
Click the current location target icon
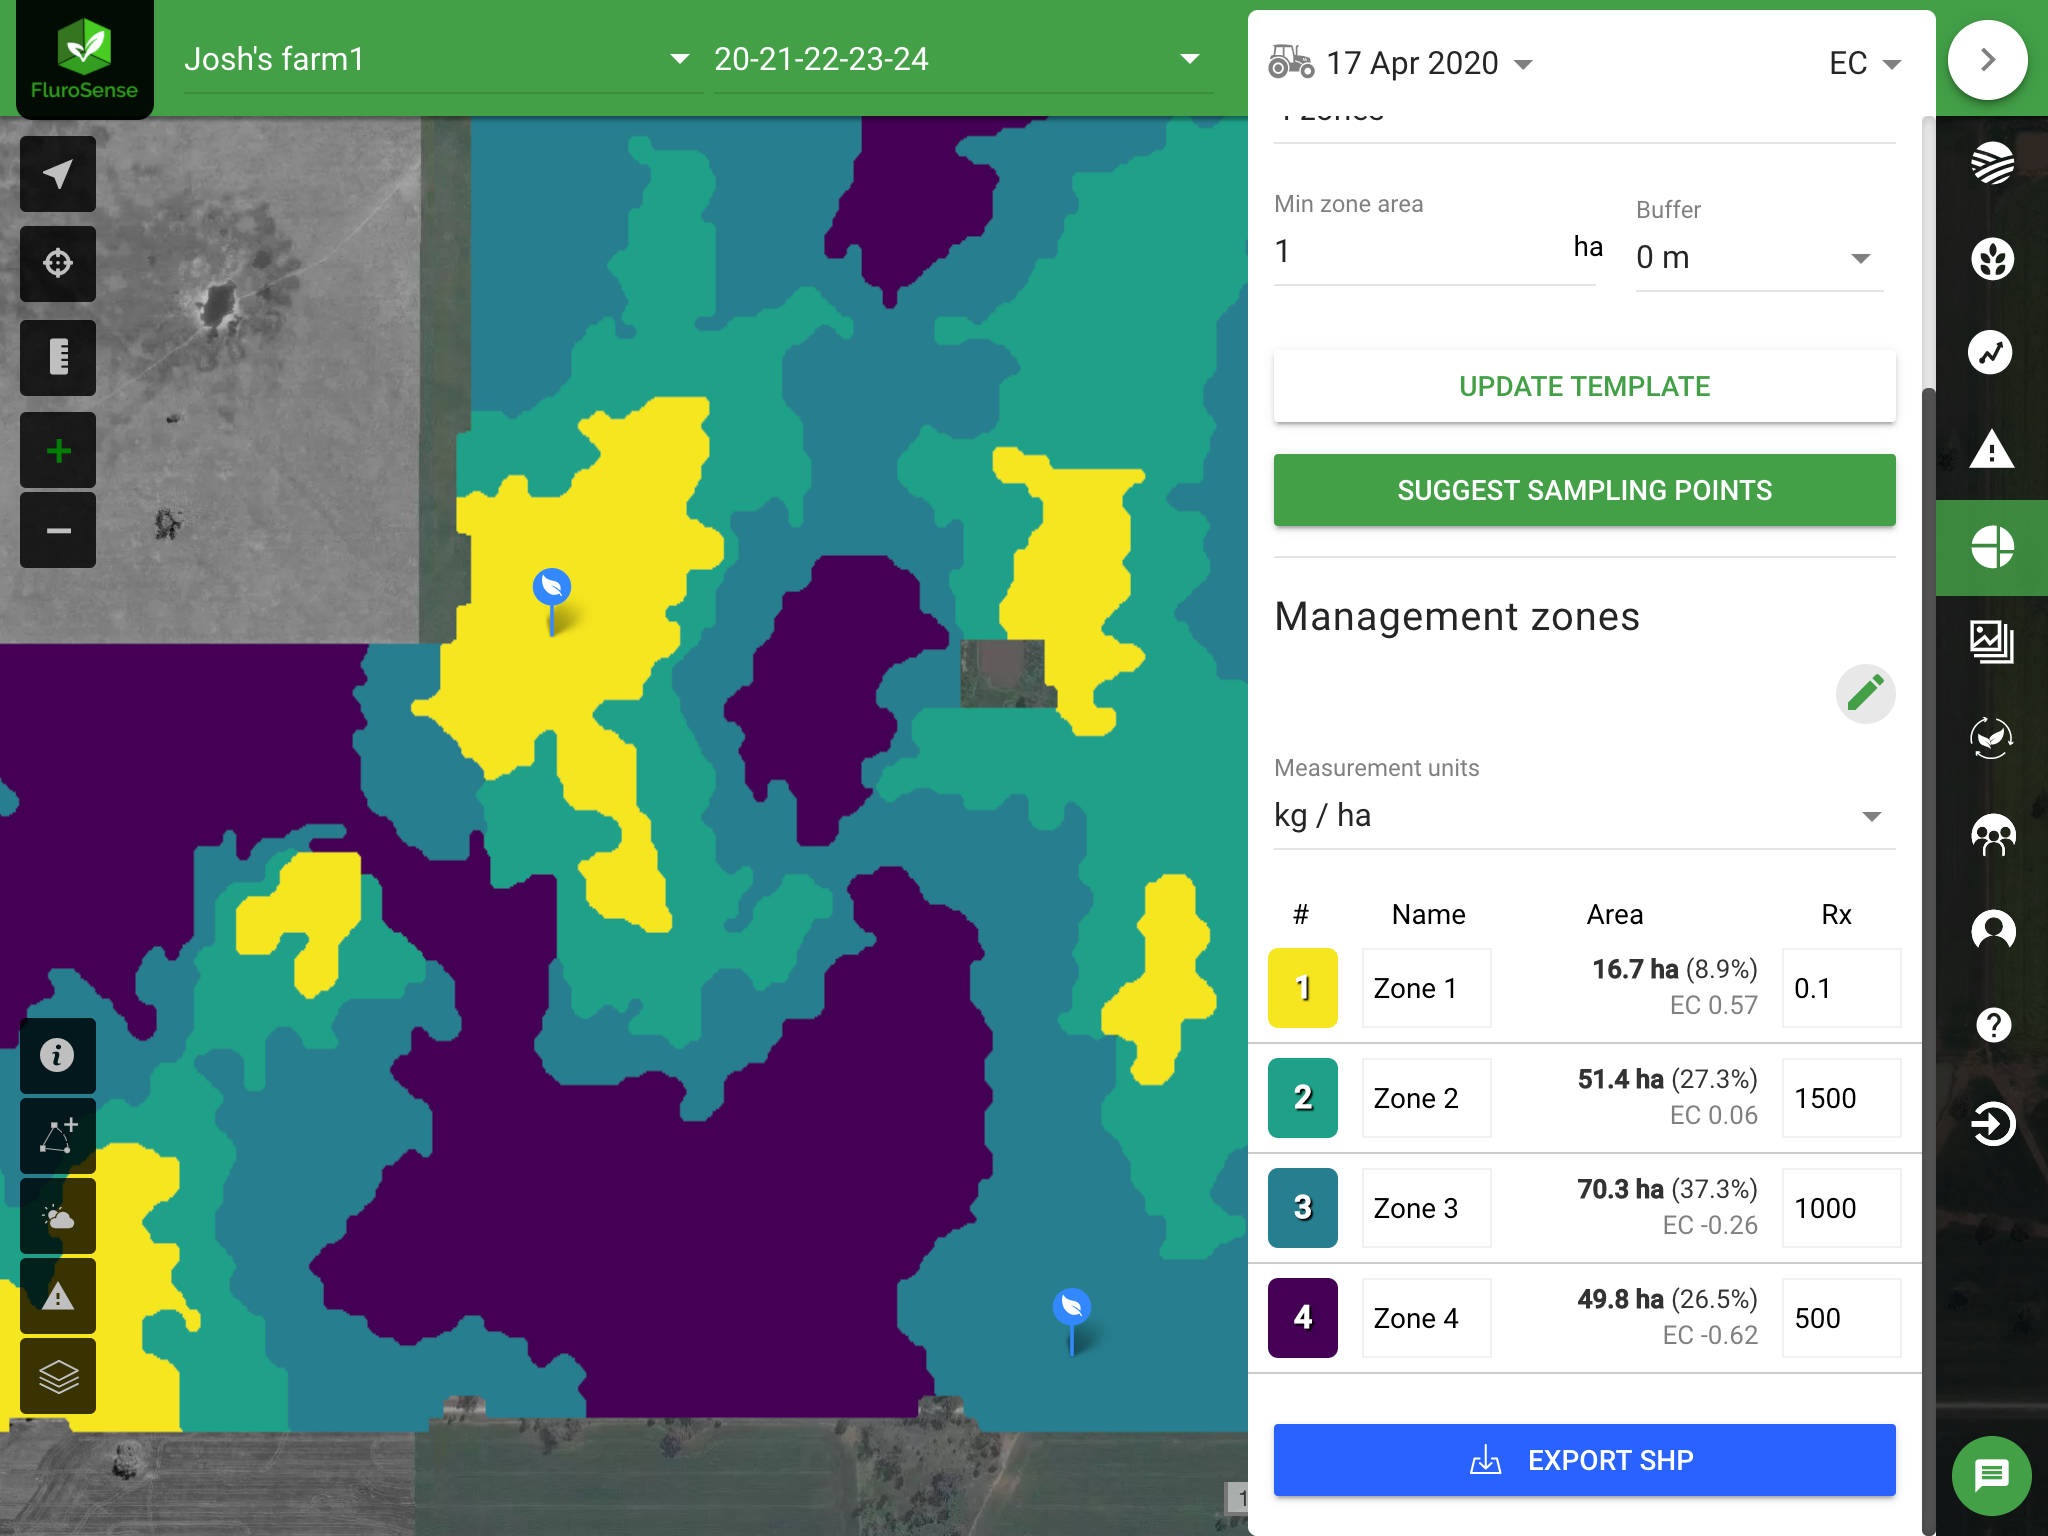(57, 264)
